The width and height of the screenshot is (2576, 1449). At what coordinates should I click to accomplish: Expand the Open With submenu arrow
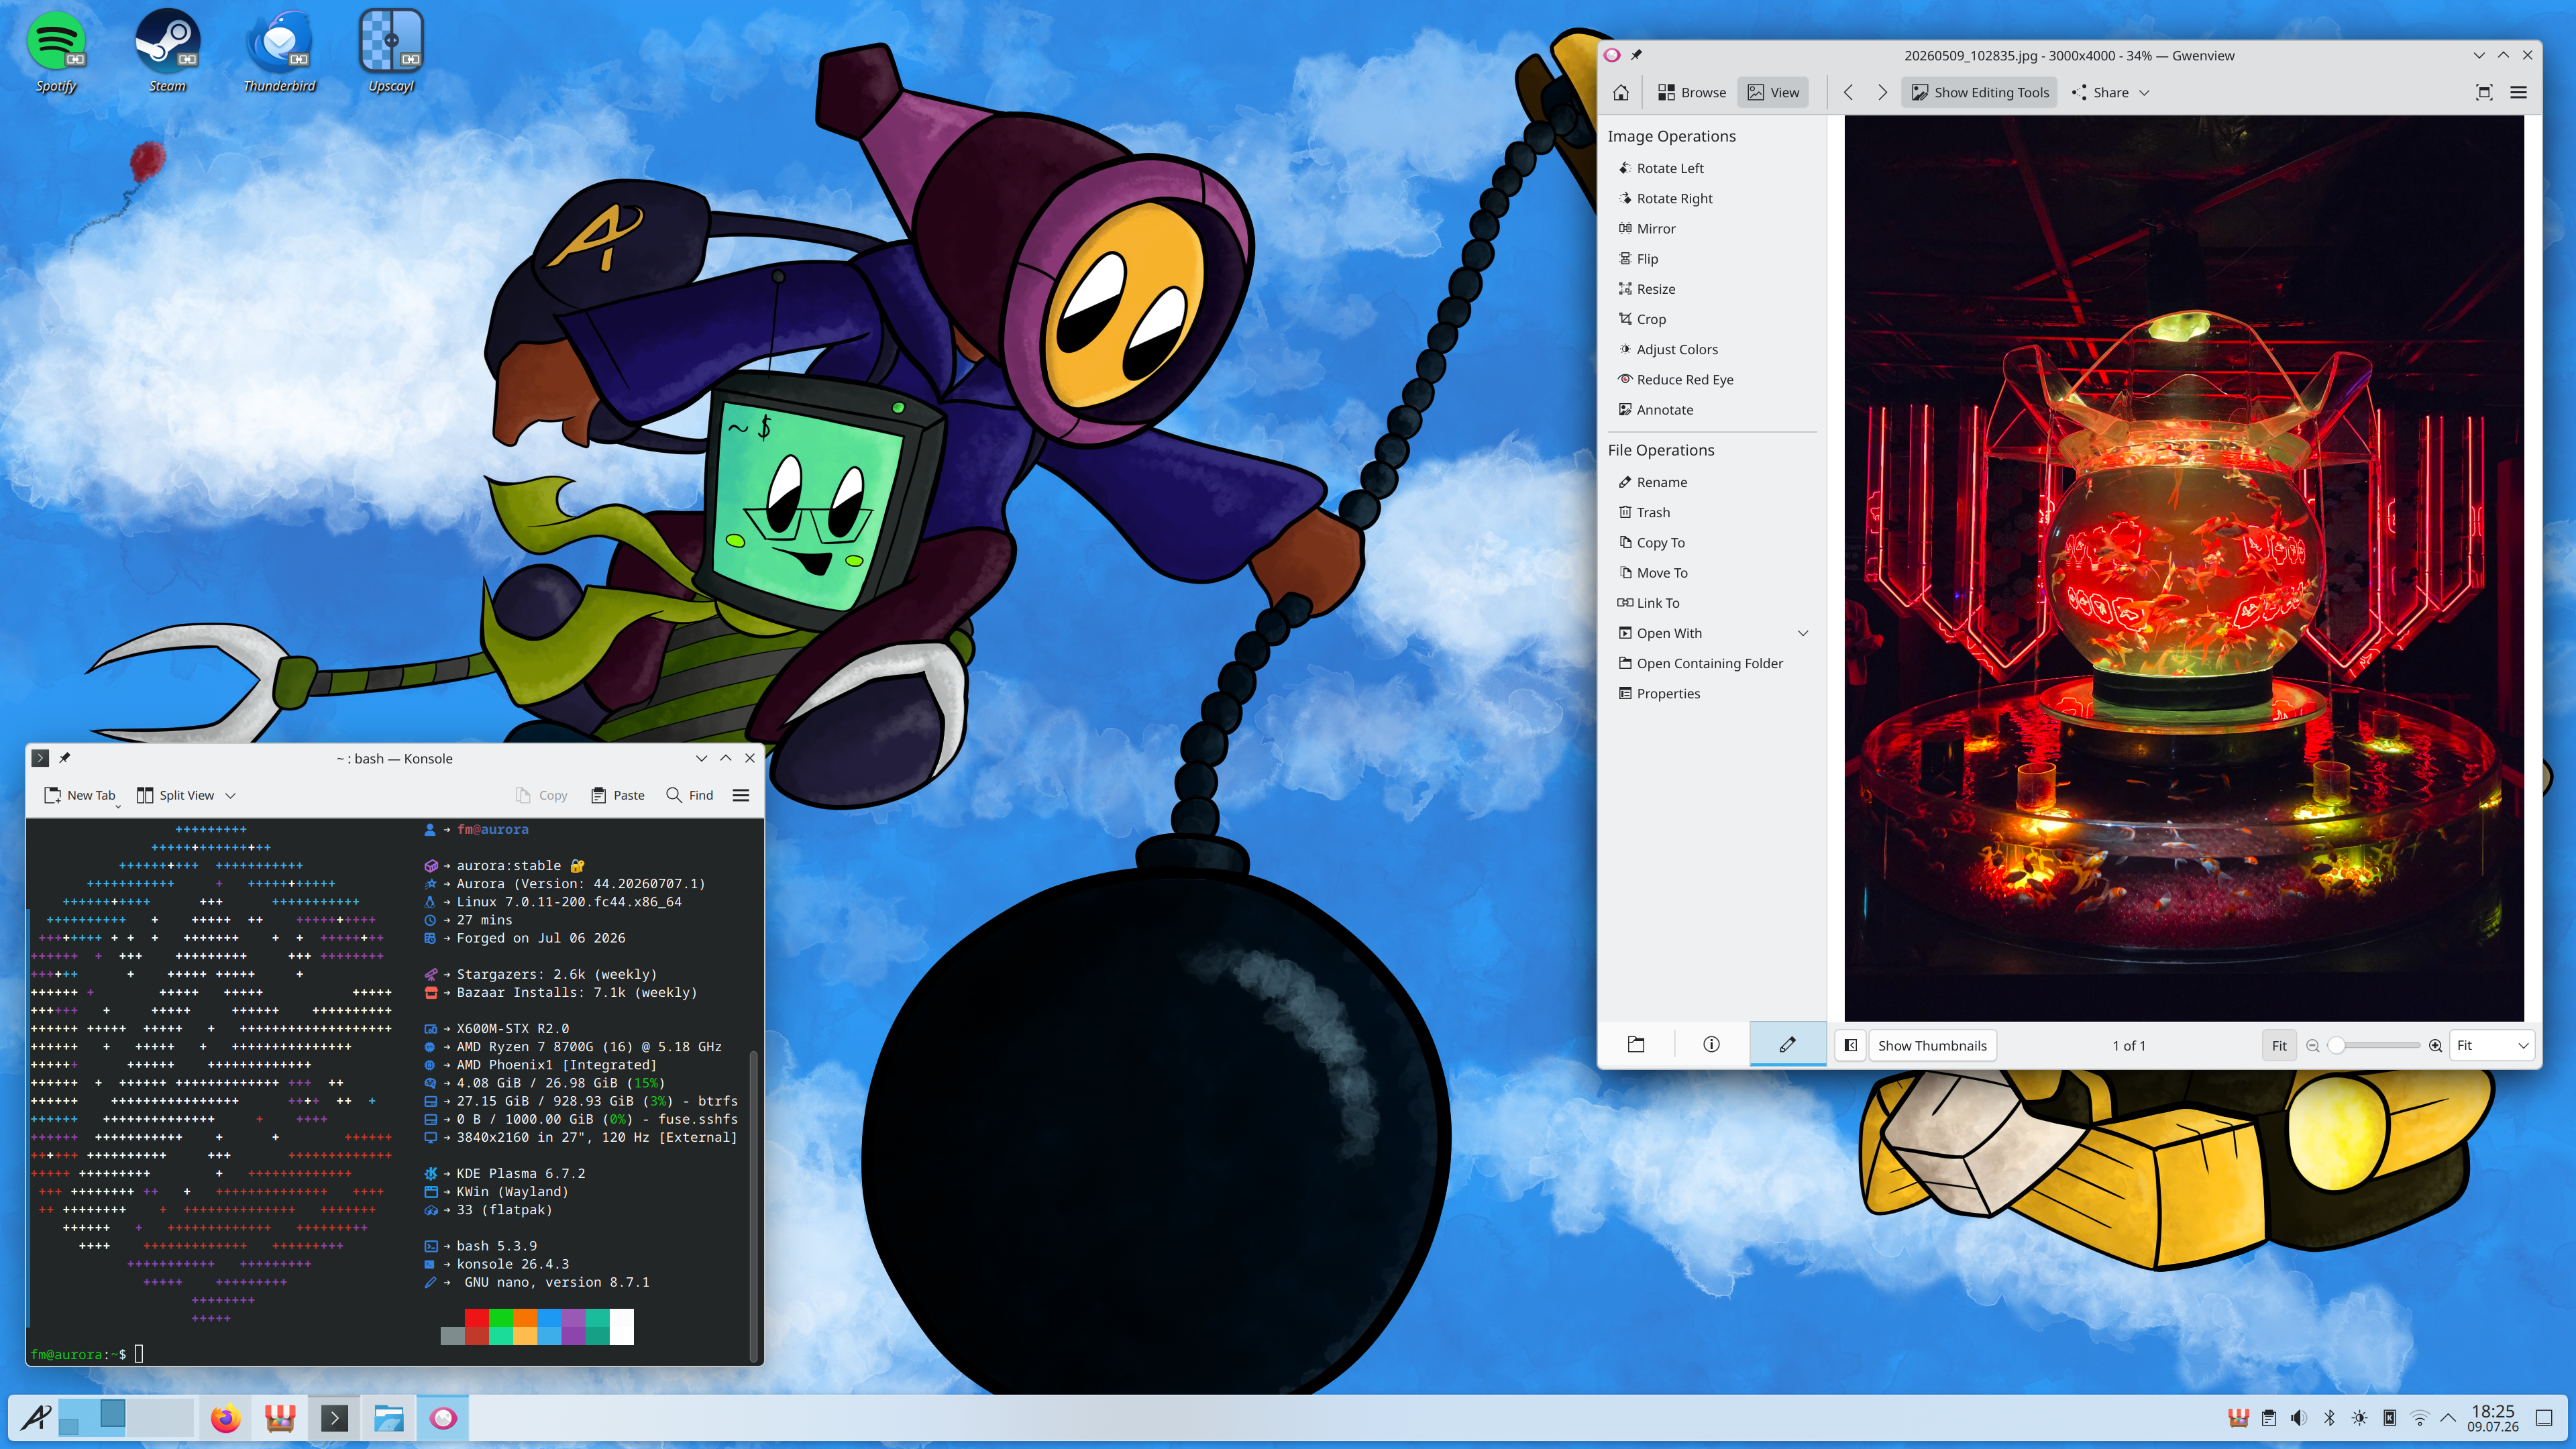coord(1803,633)
